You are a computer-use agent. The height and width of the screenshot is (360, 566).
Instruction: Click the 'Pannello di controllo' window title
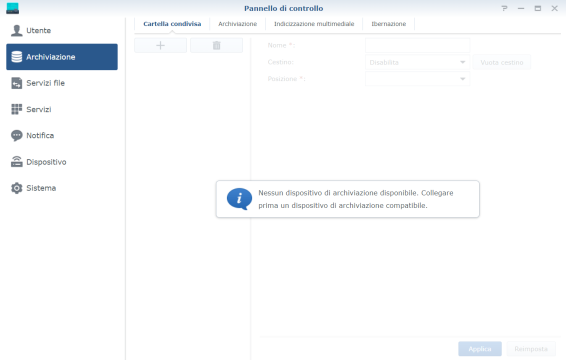(284, 8)
